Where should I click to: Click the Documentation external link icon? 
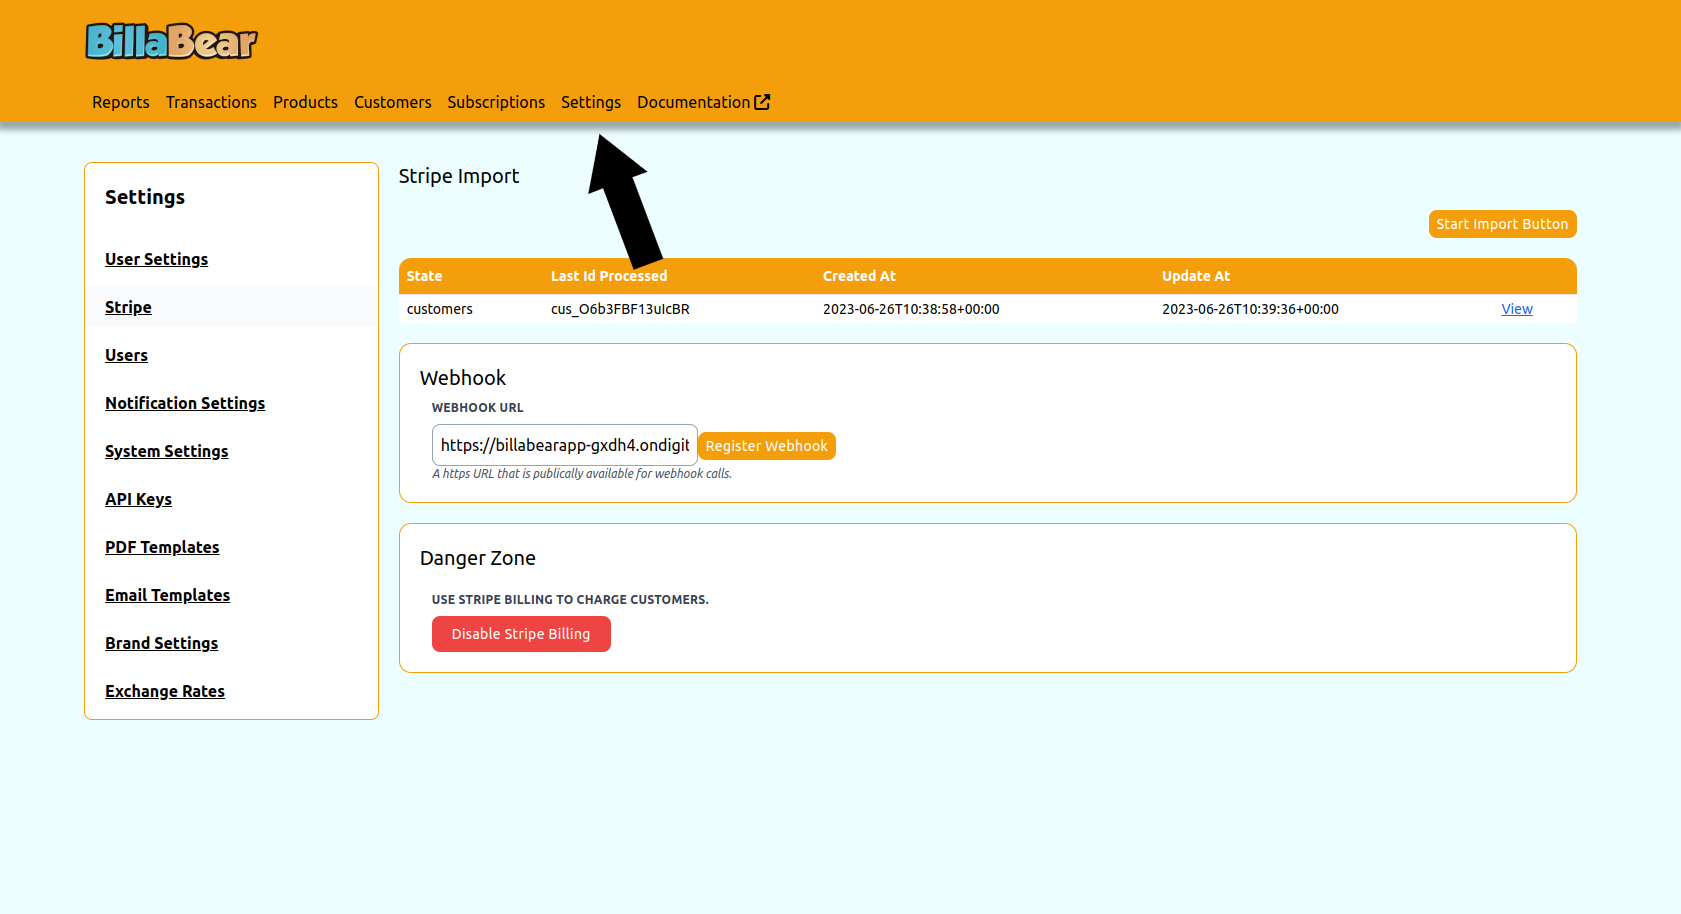762,102
